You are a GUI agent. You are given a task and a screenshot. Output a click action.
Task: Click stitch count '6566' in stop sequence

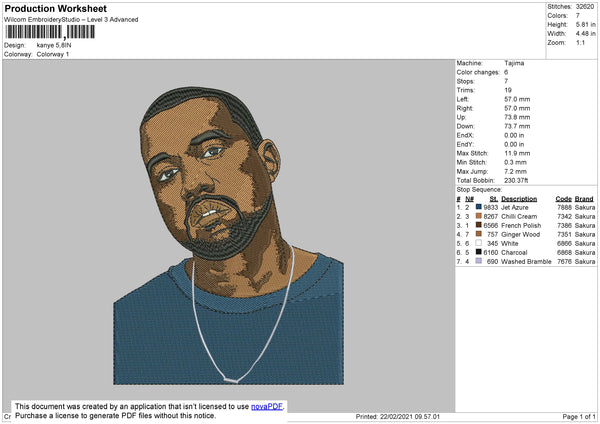coord(491,225)
